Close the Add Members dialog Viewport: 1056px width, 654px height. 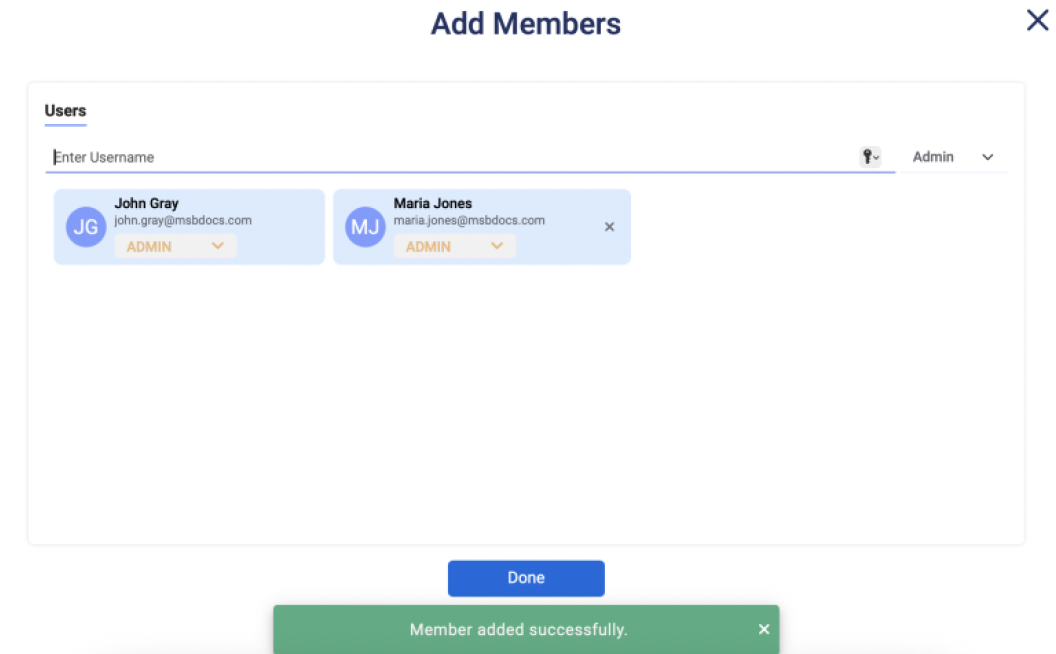pos(1037,20)
